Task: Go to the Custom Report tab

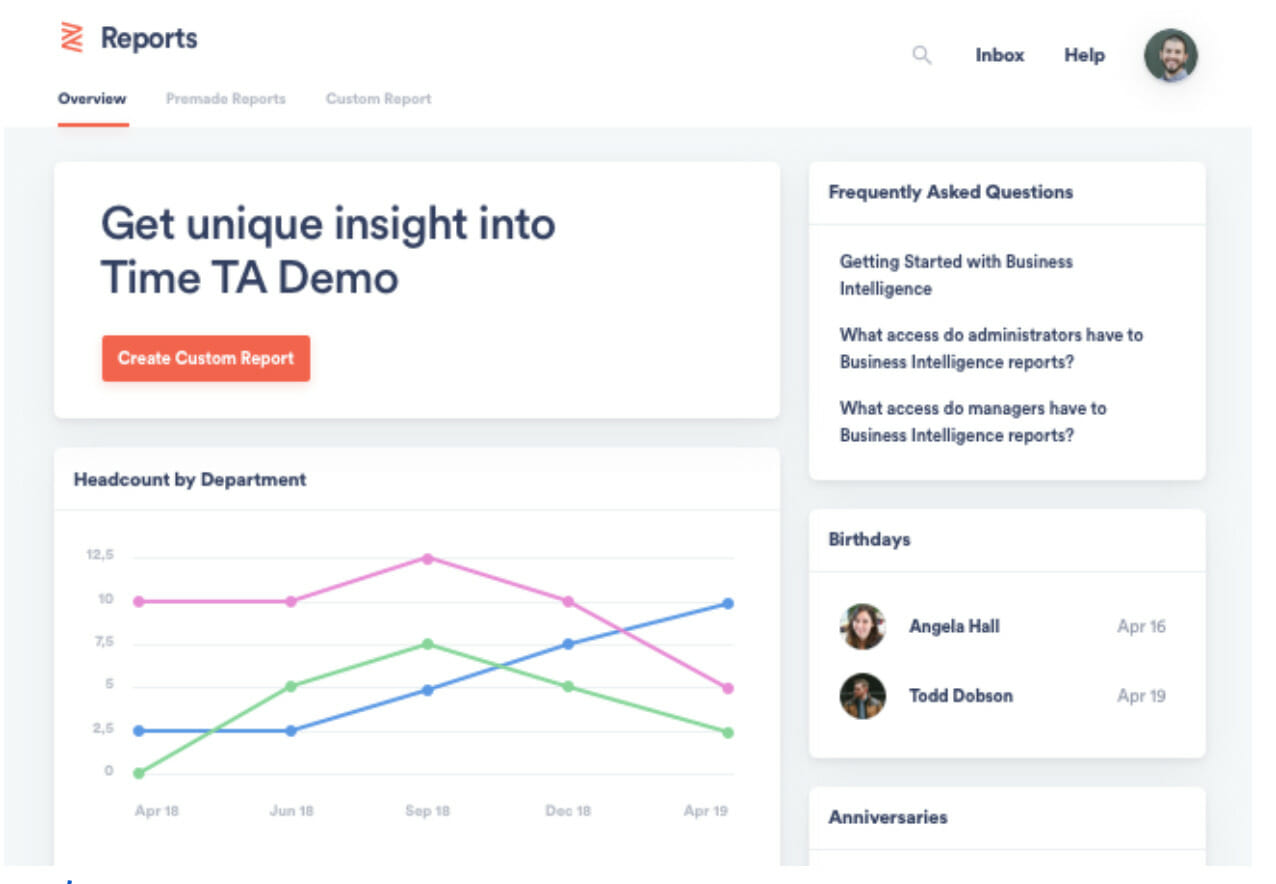Action: click(x=378, y=99)
